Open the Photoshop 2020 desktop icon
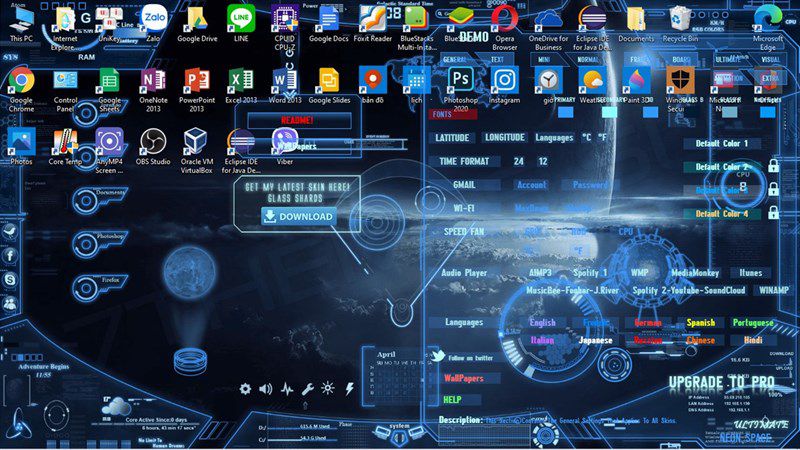This screenshot has width=800, height=450. [x=460, y=86]
